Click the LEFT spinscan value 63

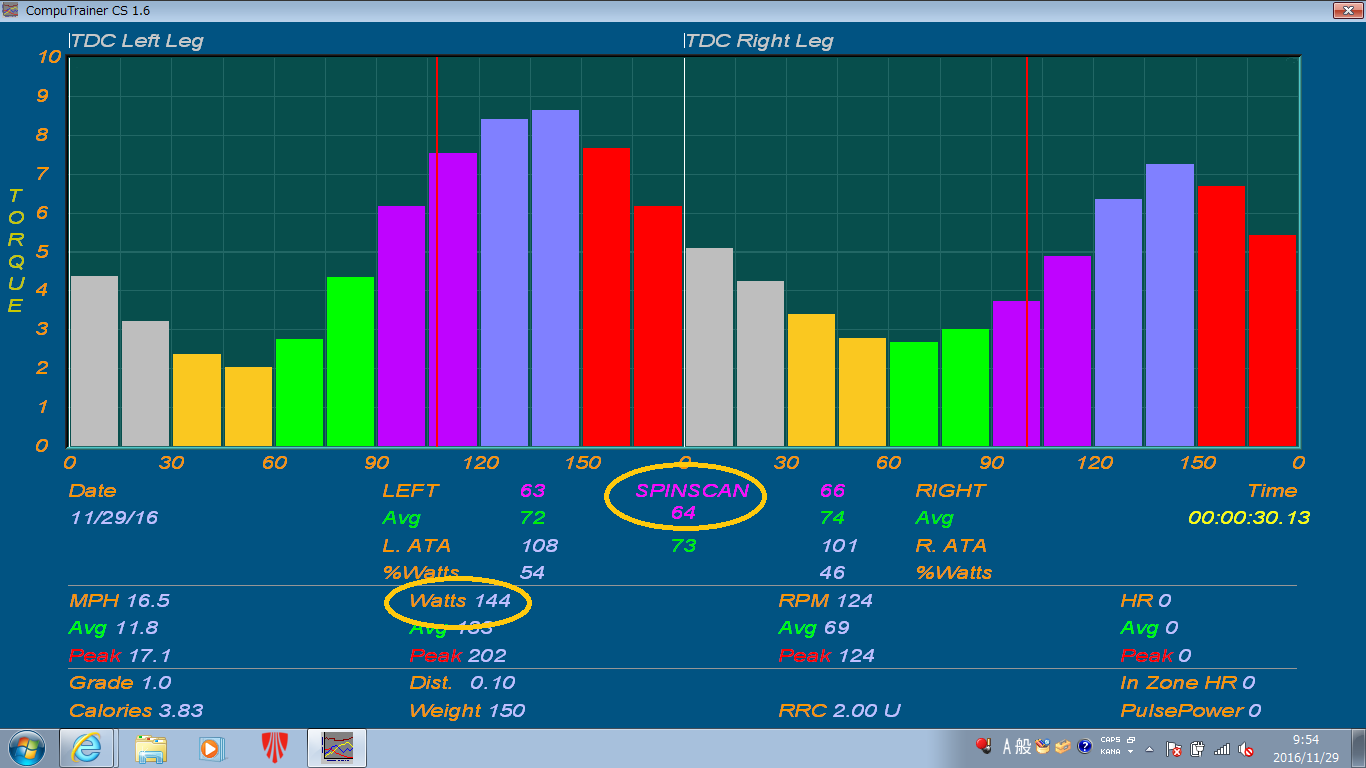click(x=533, y=491)
